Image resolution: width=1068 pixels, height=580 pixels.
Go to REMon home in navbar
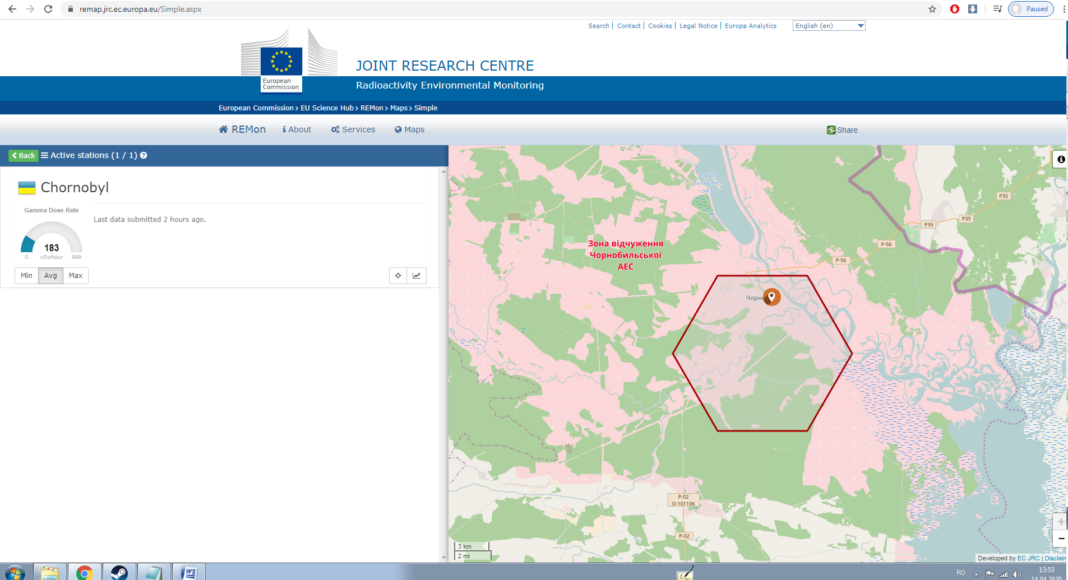click(x=242, y=129)
